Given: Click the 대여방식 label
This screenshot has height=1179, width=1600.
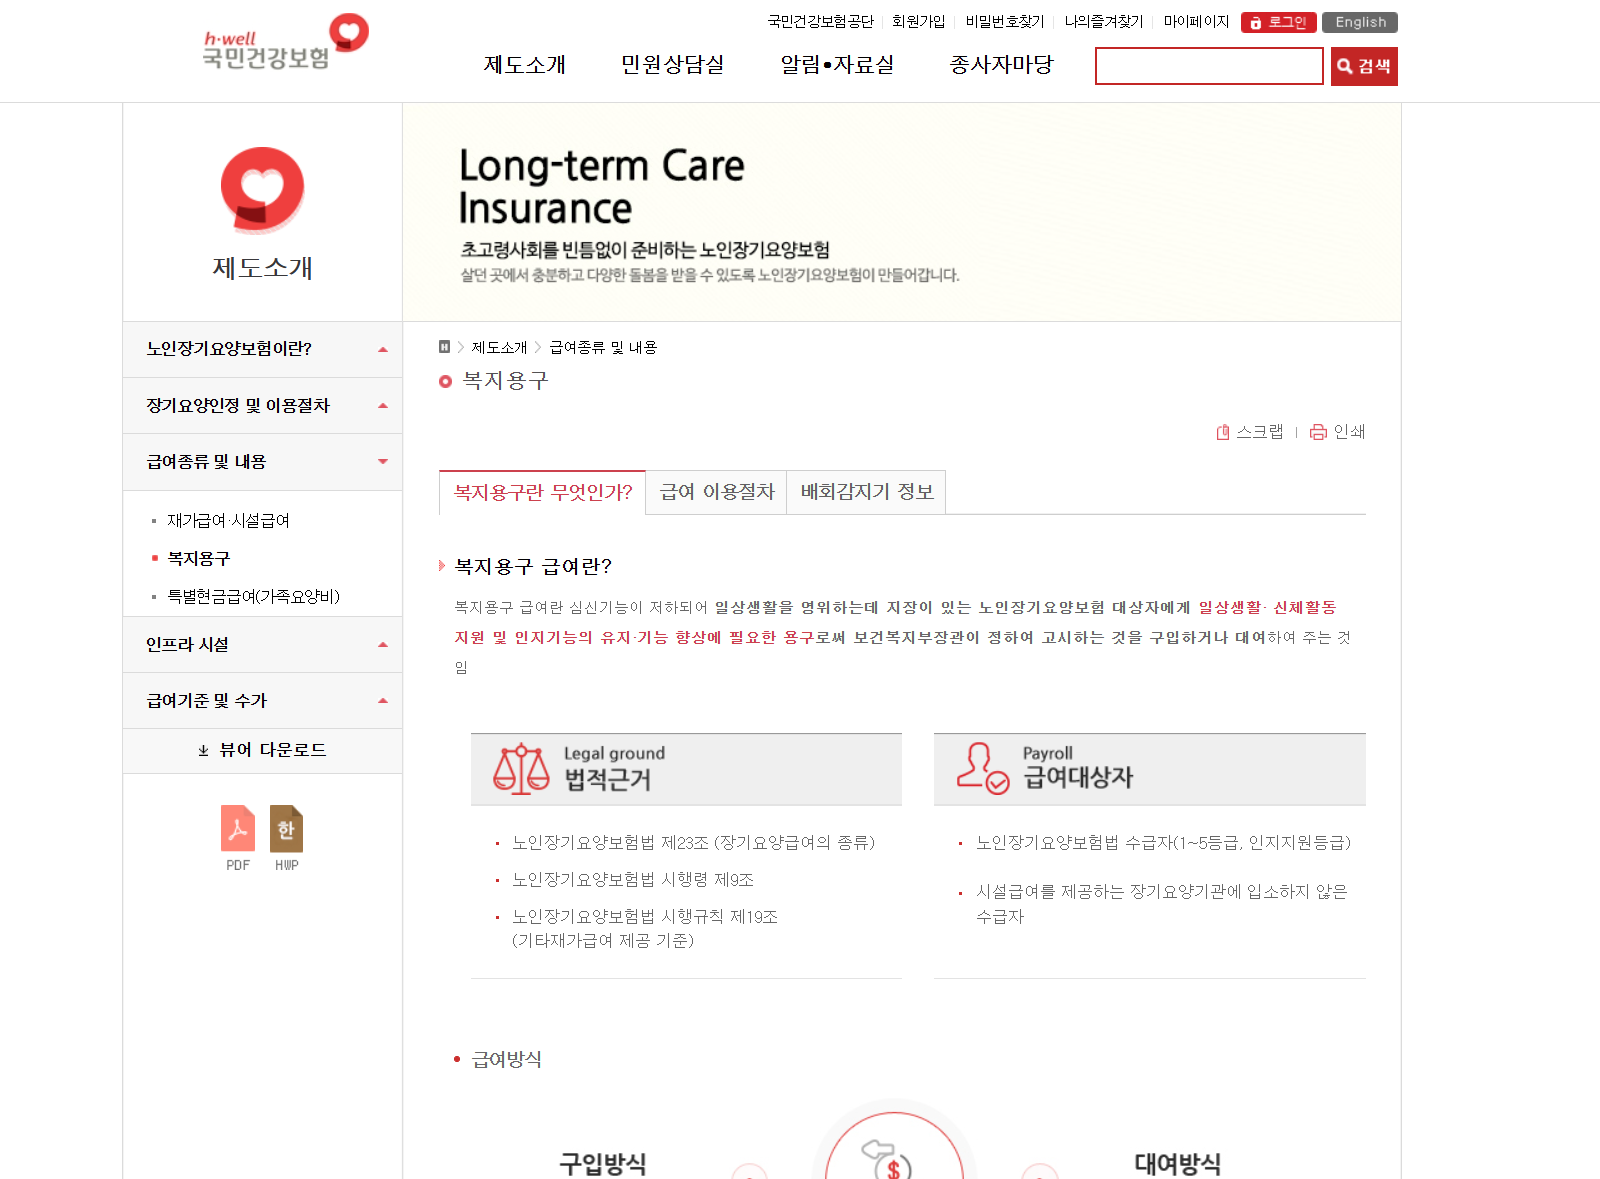Looking at the screenshot, I should (x=1177, y=1164).
